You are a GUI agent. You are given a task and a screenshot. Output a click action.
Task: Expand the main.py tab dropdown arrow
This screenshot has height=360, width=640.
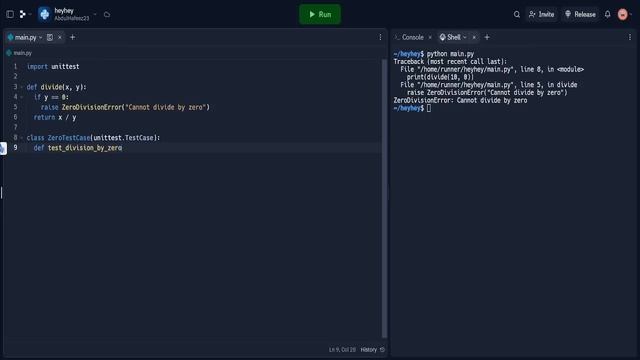(41, 37)
